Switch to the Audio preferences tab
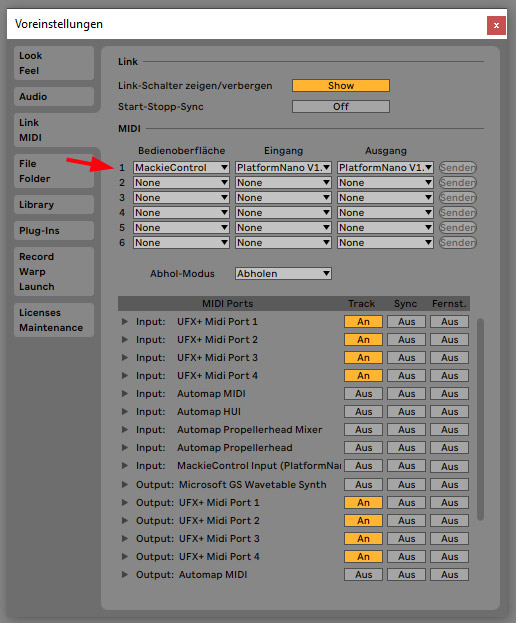Screen dimensions: 516x624 (54, 97)
